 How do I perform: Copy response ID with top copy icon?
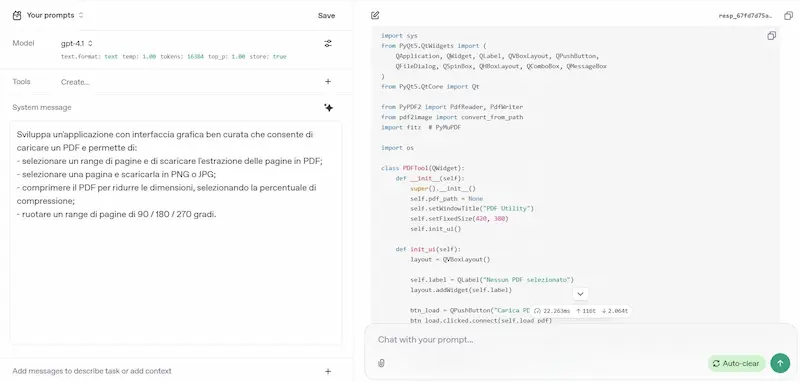[789, 16]
